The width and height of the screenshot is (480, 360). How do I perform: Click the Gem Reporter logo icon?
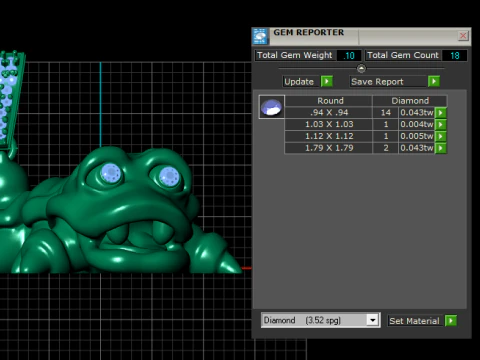point(260,36)
